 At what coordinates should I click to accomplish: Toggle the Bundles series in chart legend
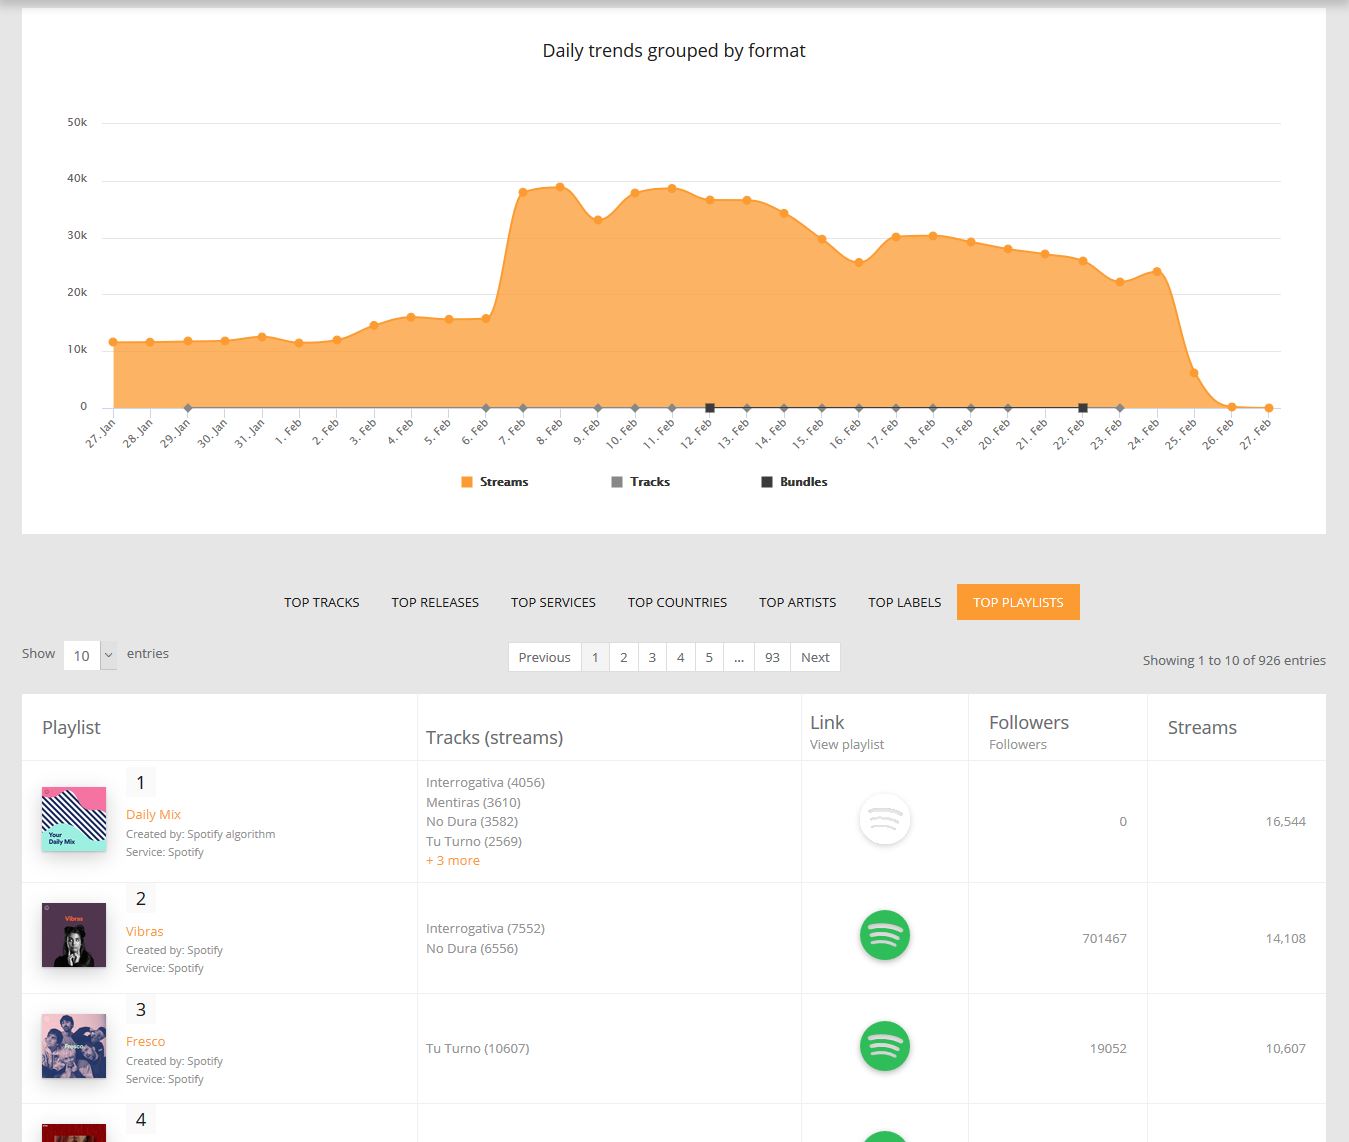tap(794, 482)
